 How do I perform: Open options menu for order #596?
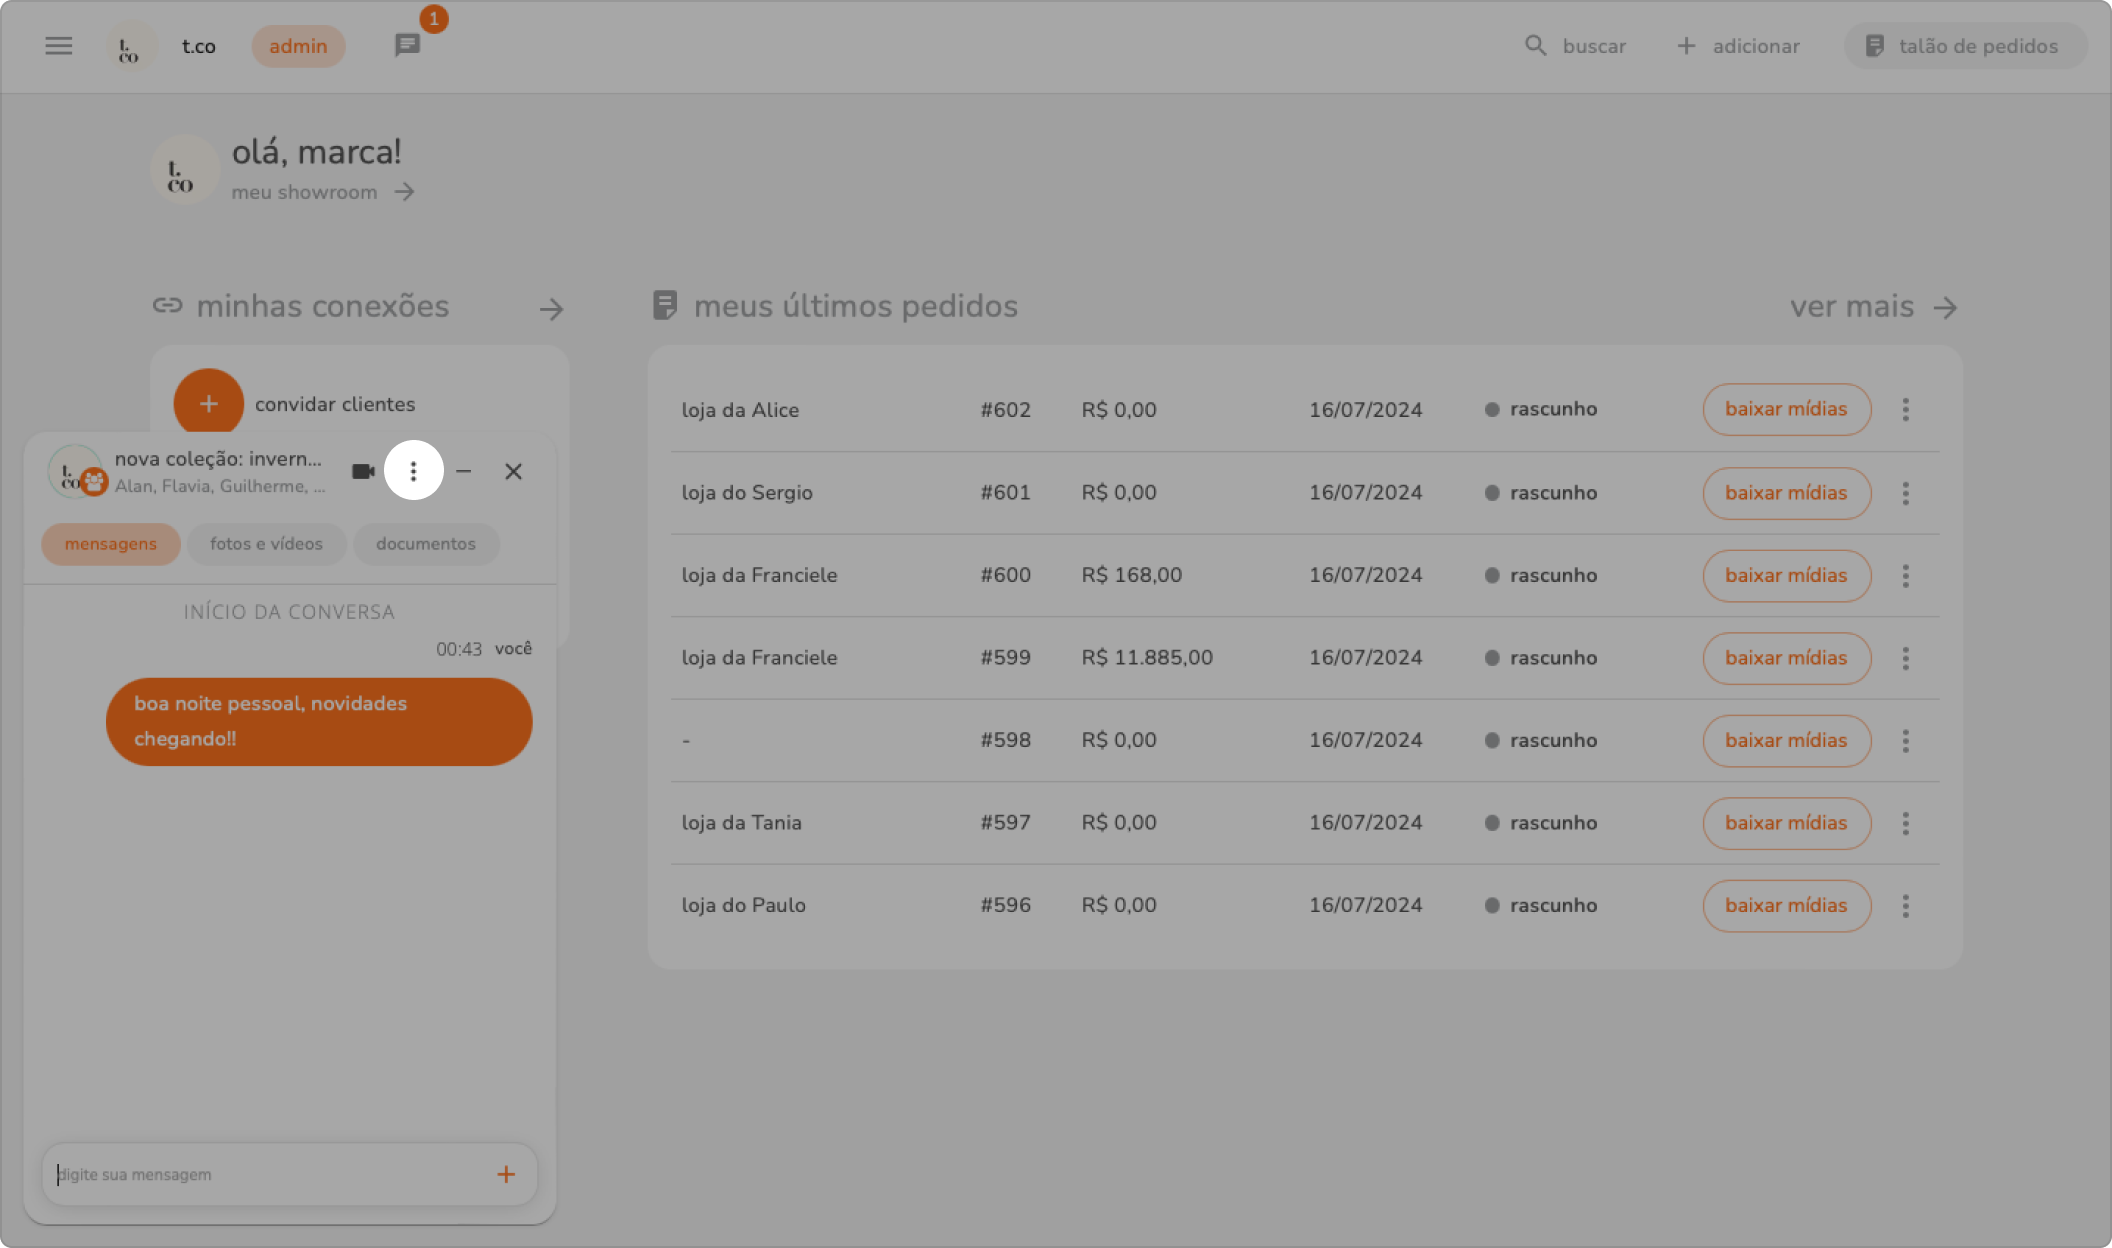(1905, 905)
